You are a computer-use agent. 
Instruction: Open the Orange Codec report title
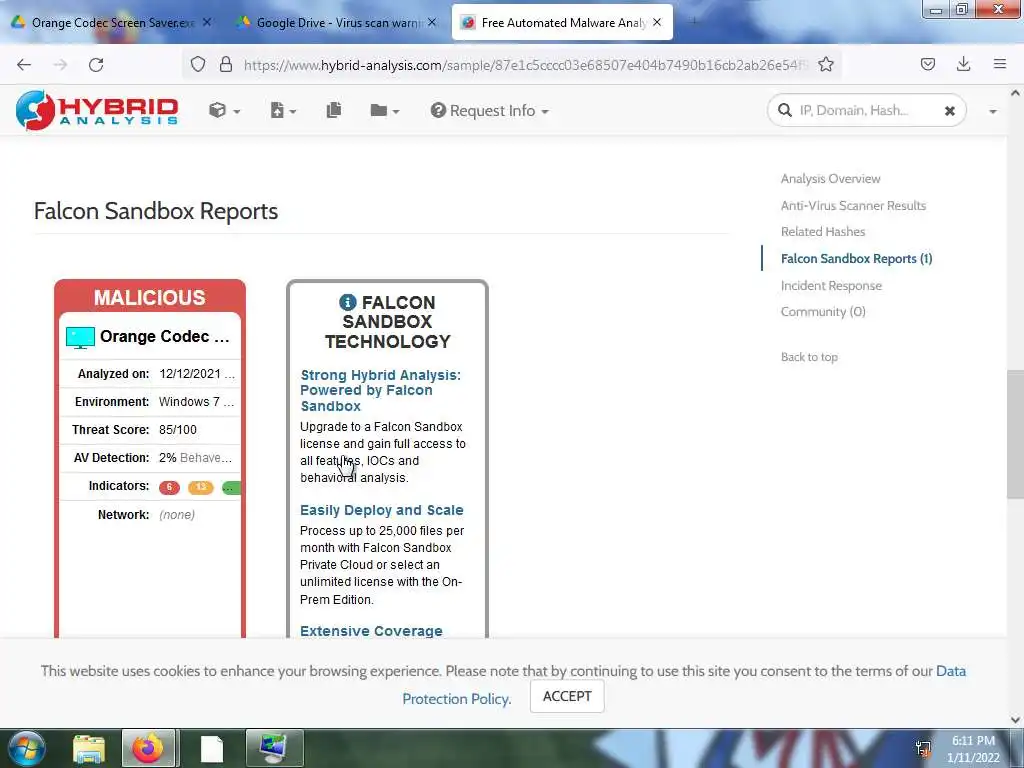(x=165, y=336)
